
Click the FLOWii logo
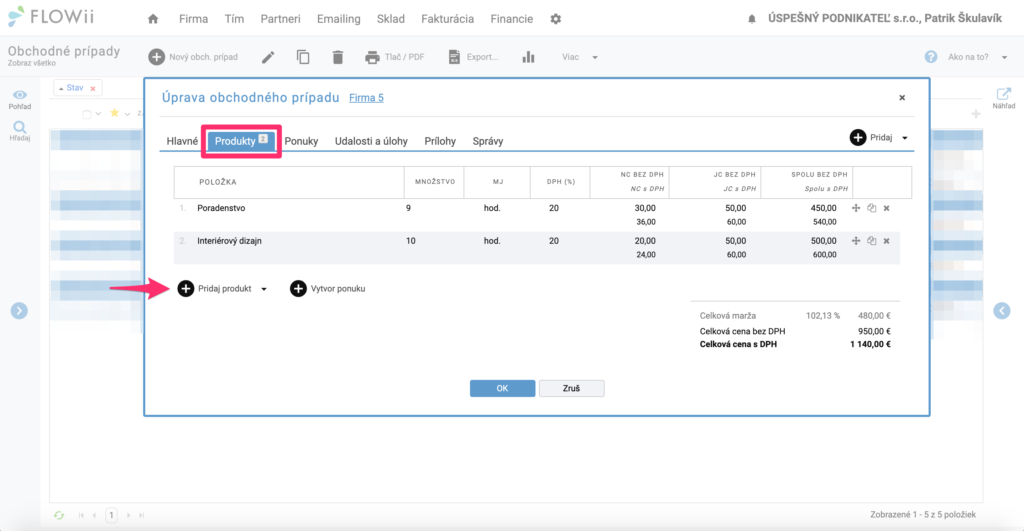pyautogui.click(x=51, y=17)
